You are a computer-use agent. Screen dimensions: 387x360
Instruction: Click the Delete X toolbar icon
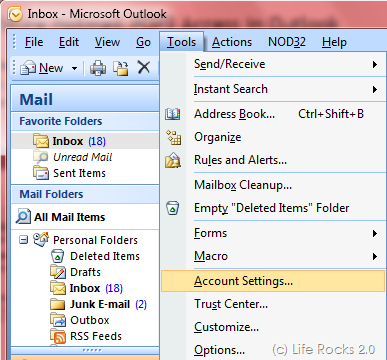tap(144, 68)
